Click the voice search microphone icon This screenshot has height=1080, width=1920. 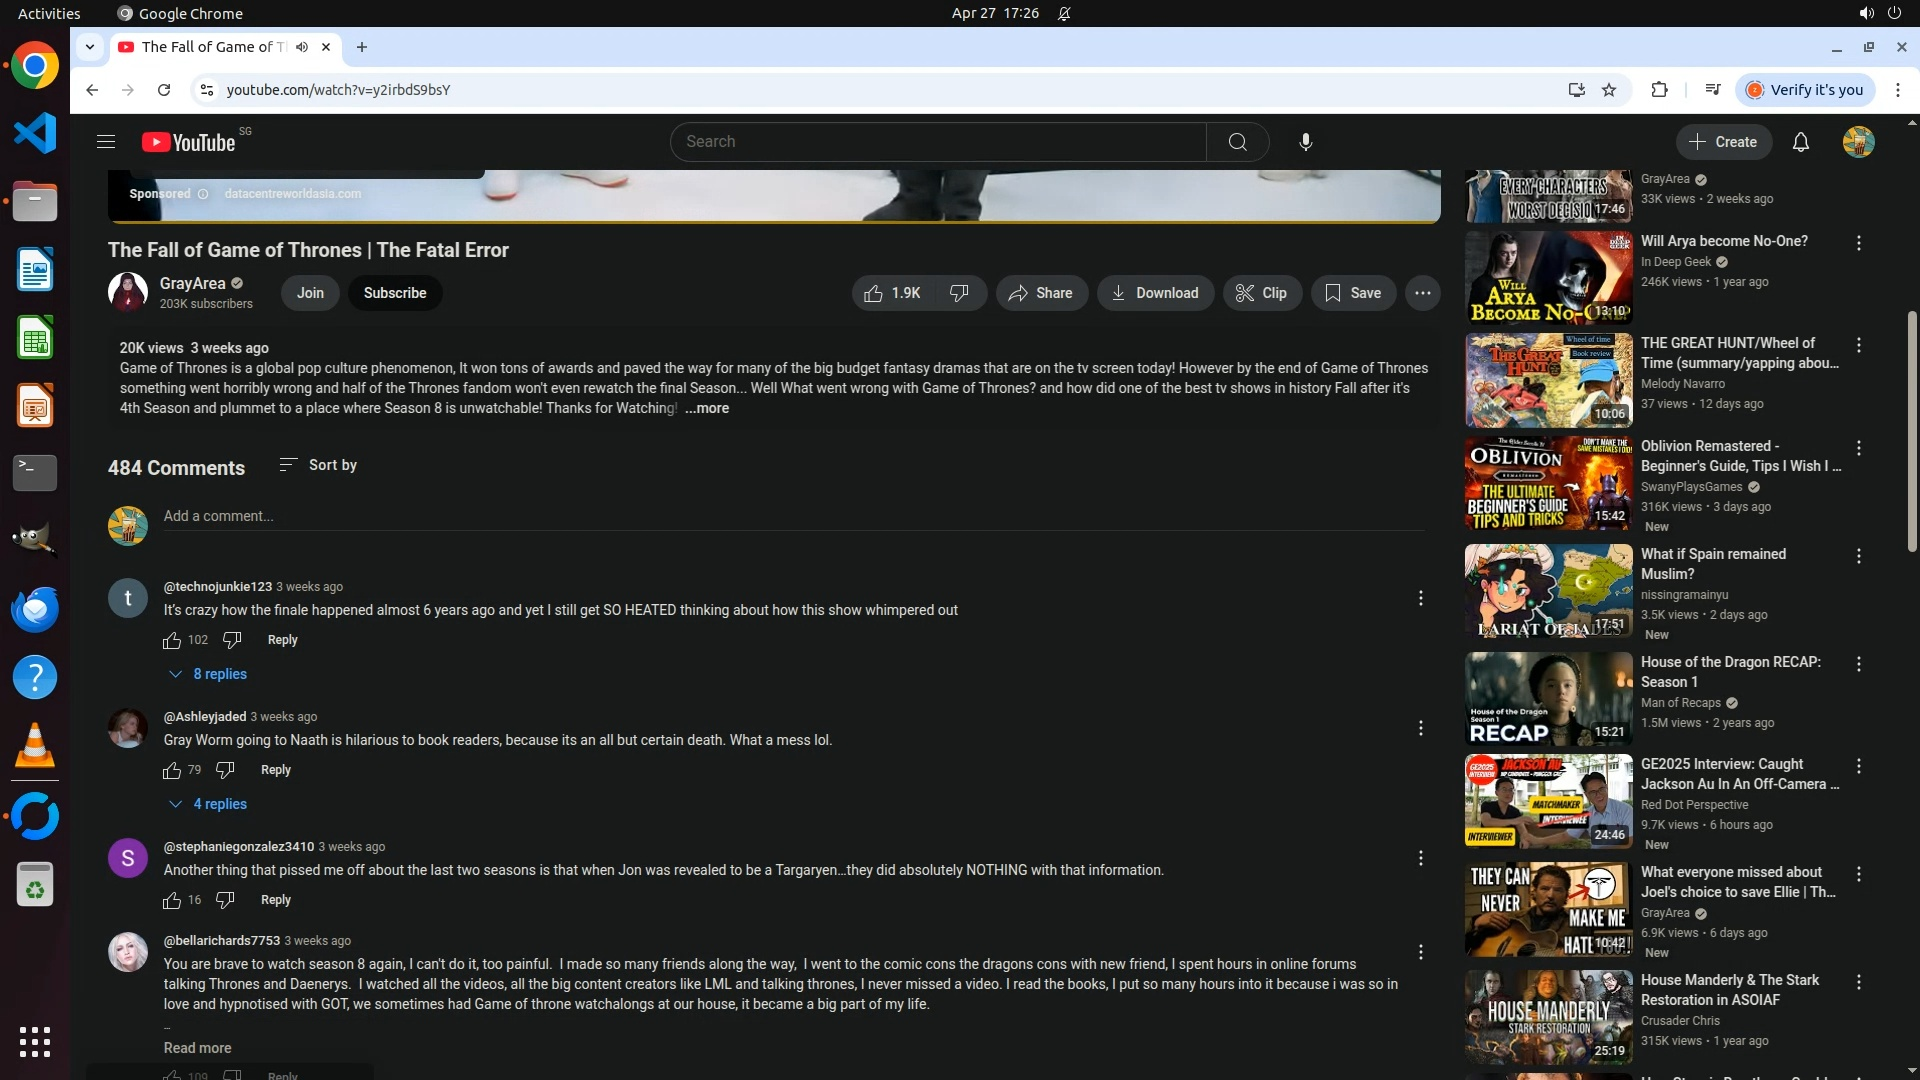coord(1305,142)
